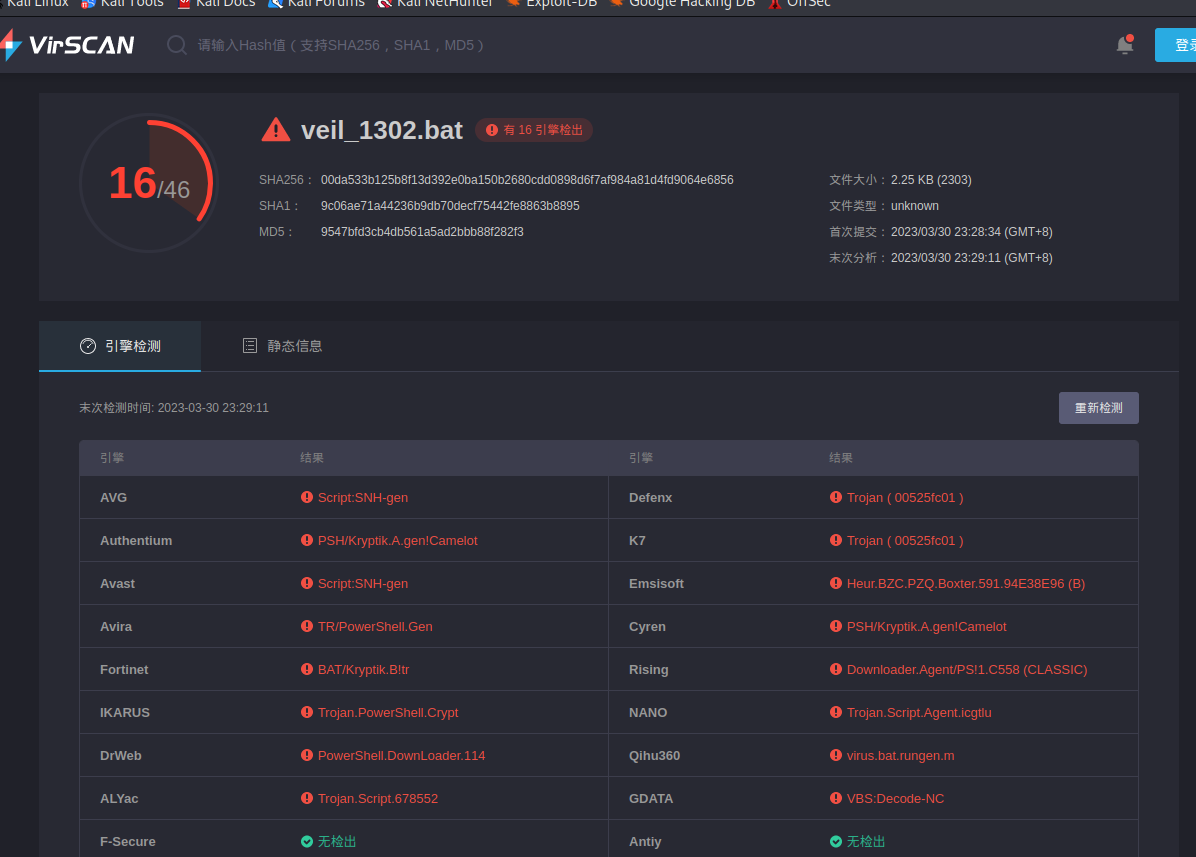1196x857 pixels.
Task: Click 'Heur.BZC.PZQ.Boxter.591.94E38E96 (B)' result
Action: tap(966, 583)
